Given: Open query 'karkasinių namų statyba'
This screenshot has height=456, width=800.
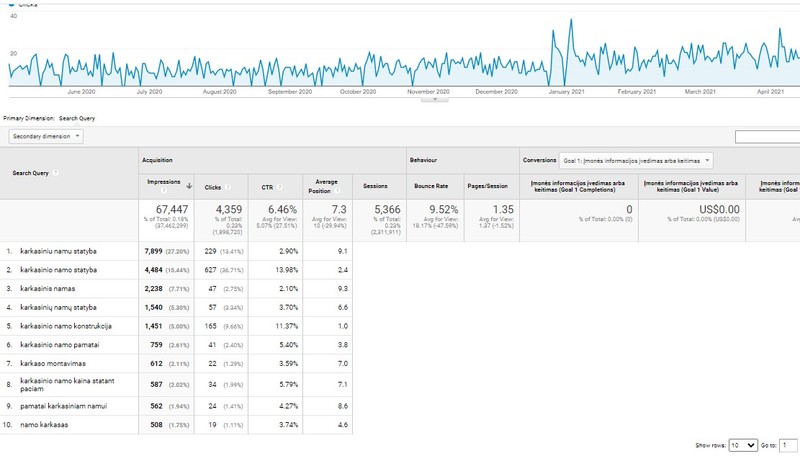Looking at the screenshot, I should pos(58,308).
